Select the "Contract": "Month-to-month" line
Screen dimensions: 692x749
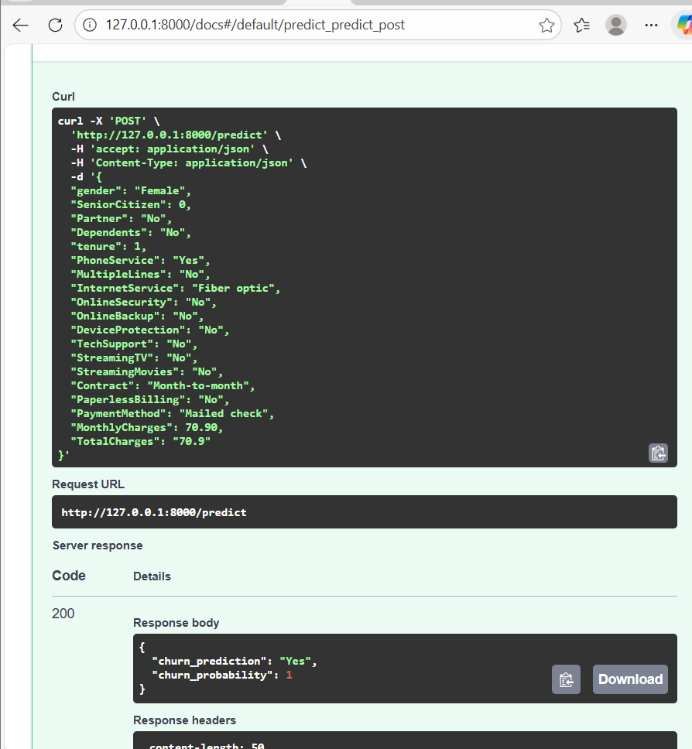point(163,385)
